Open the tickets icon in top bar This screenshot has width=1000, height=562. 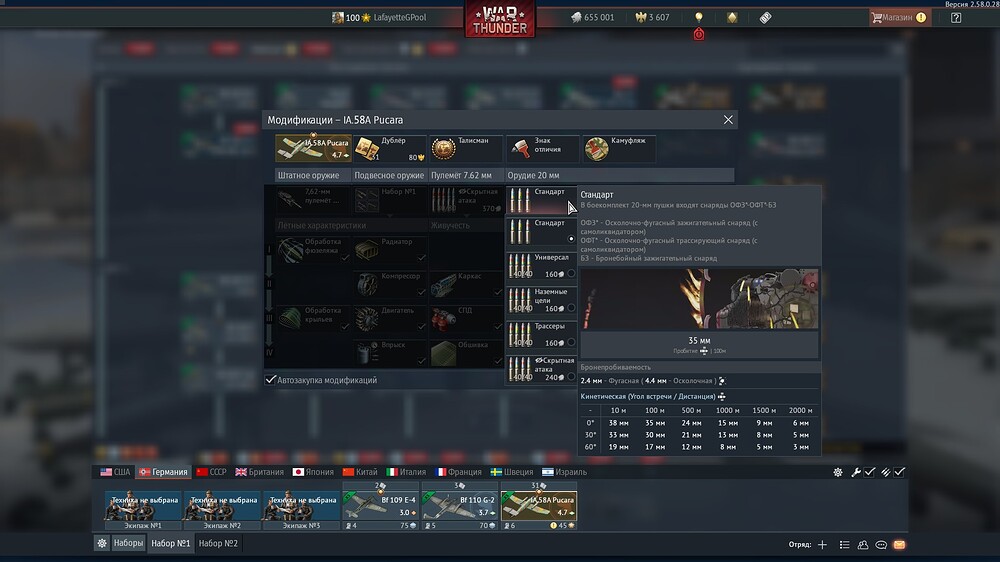click(765, 17)
